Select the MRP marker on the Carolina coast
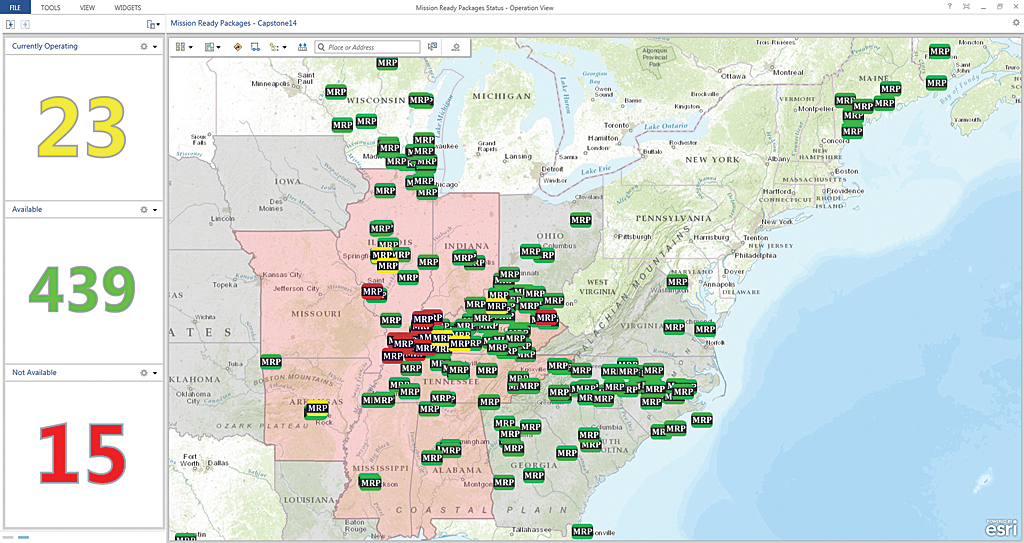Image resolution: width=1024 pixels, height=543 pixels. [x=701, y=420]
